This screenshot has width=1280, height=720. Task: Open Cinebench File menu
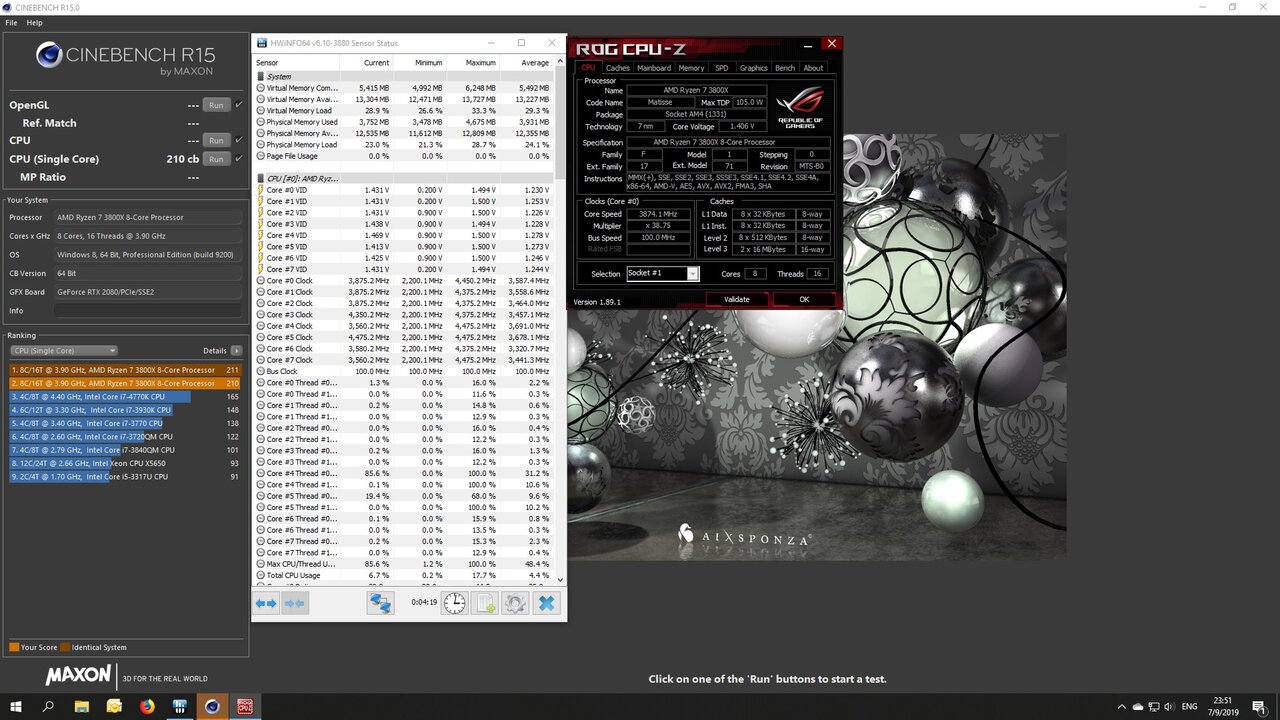click(x=12, y=22)
